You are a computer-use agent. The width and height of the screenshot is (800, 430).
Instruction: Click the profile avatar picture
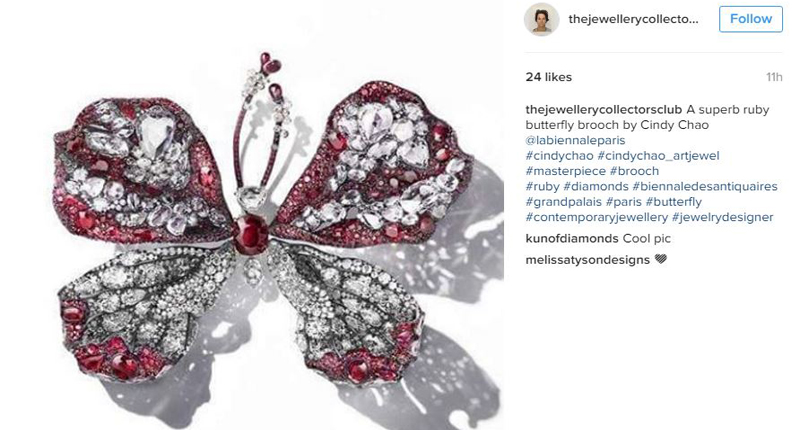[x=541, y=19]
